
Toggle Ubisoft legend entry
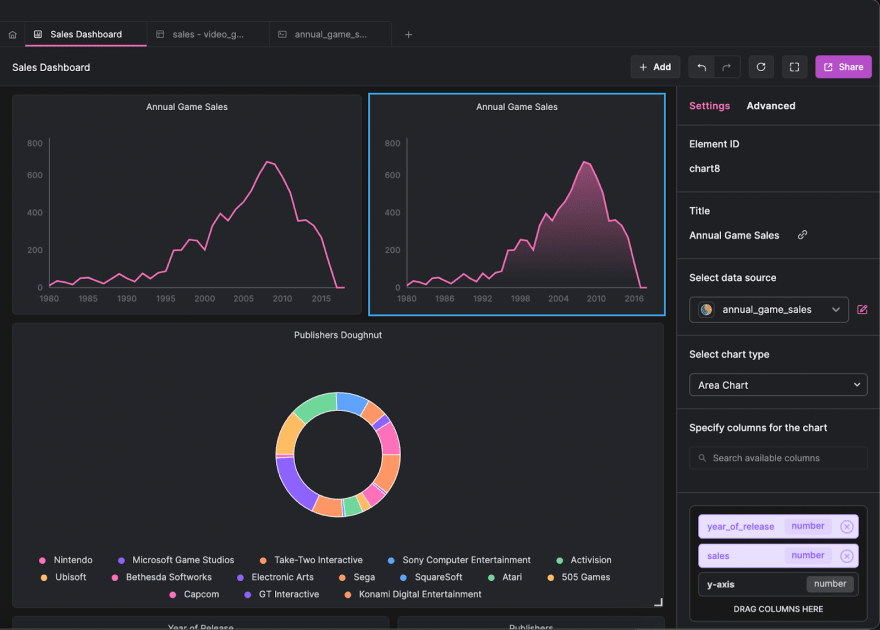[x=63, y=577]
